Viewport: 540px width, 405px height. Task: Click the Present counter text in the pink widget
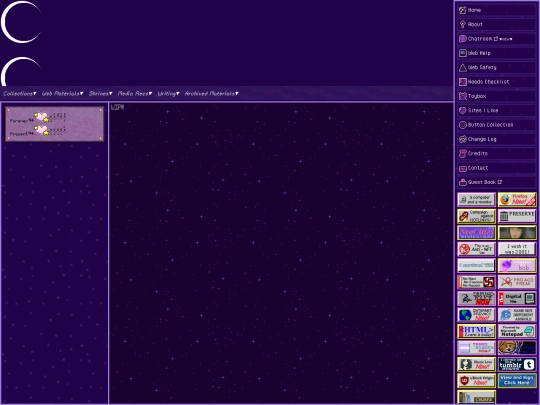(22, 134)
